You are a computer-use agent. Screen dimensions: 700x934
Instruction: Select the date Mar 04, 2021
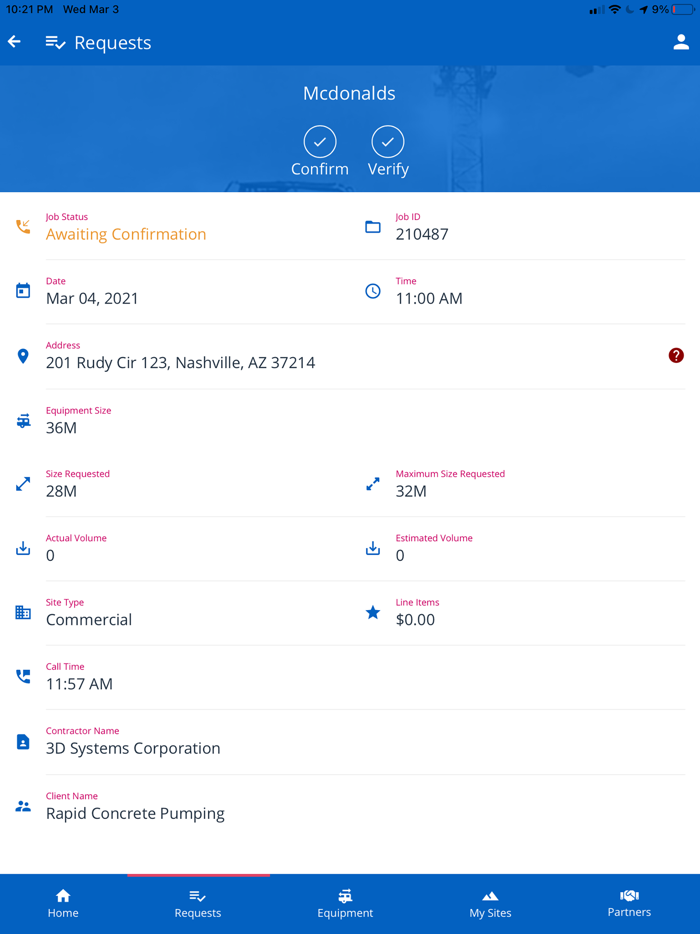pyautogui.click(x=92, y=298)
